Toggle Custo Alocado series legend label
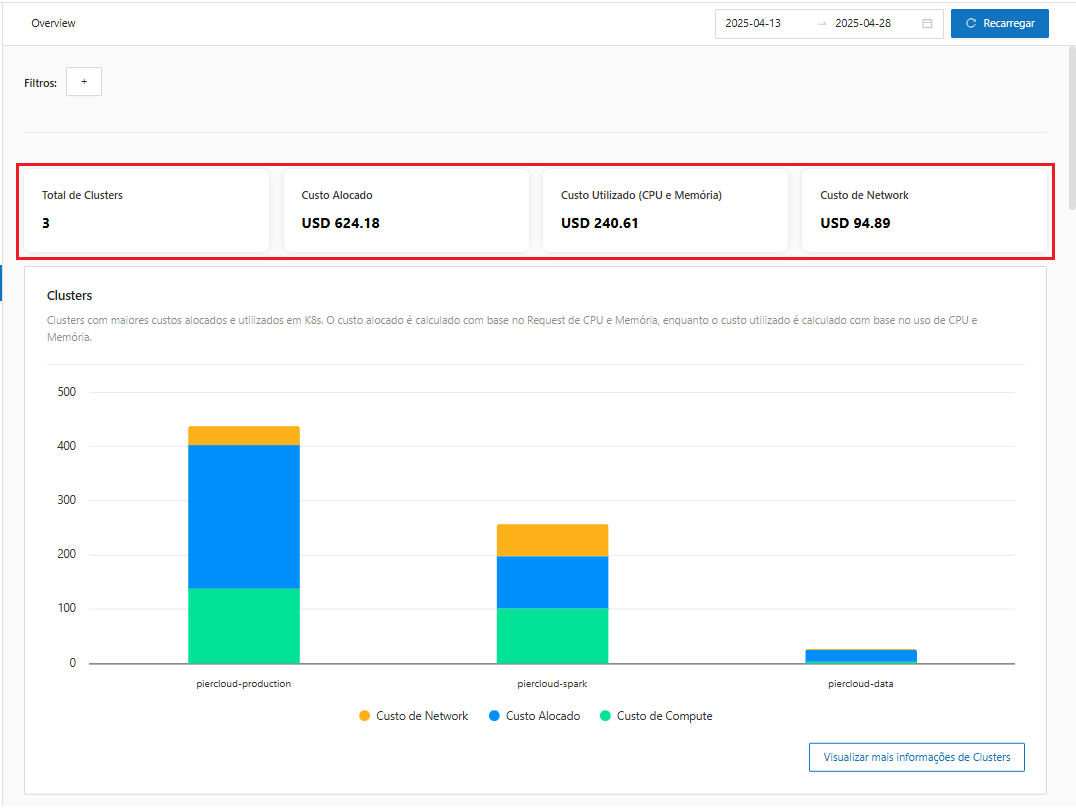Screen dimensions: 1076x808 tap(543, 716)
